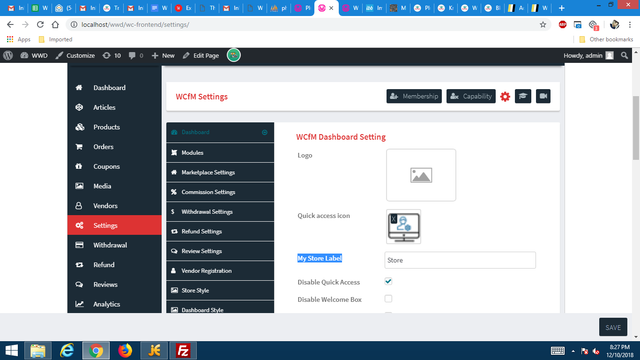Click Customize in the admin bar
Screen dimensions: 640x360
(x=75, y=56)
